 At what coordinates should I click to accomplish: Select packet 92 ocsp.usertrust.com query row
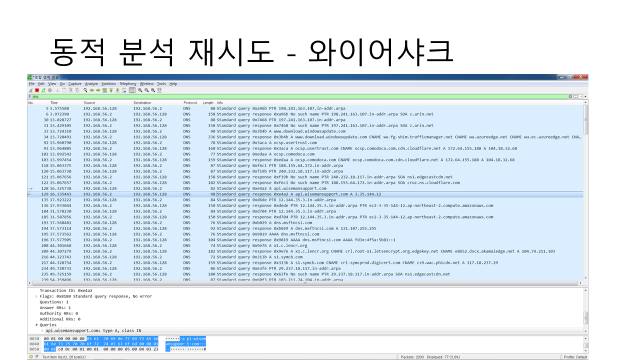pyautogui.click(x=305, y=143)
